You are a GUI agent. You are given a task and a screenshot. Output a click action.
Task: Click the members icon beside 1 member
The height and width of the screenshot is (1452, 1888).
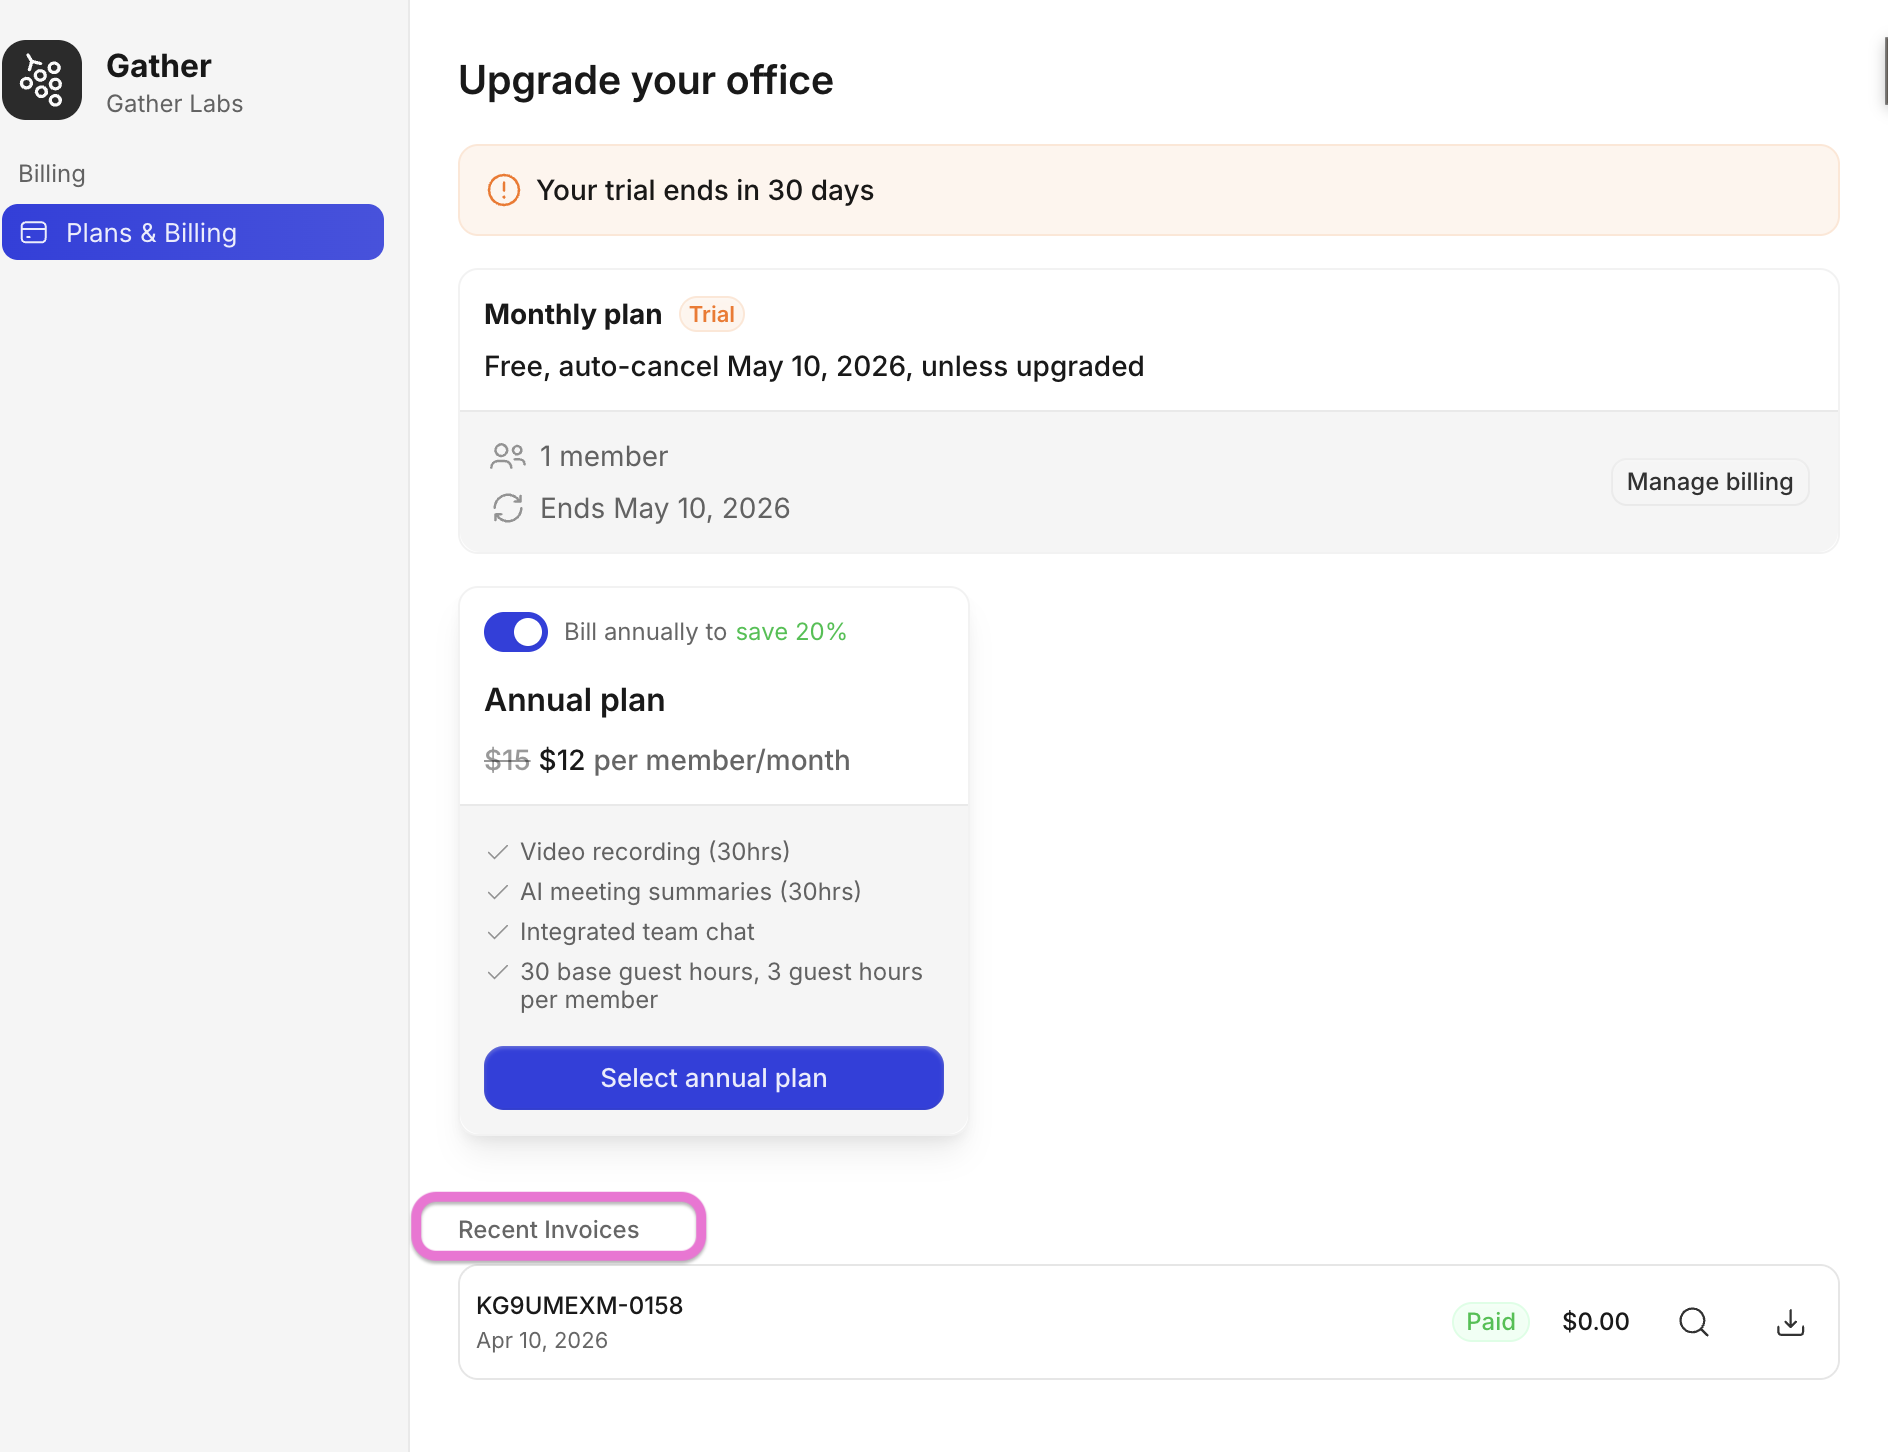pyautogui.click(x=508, y=456)
